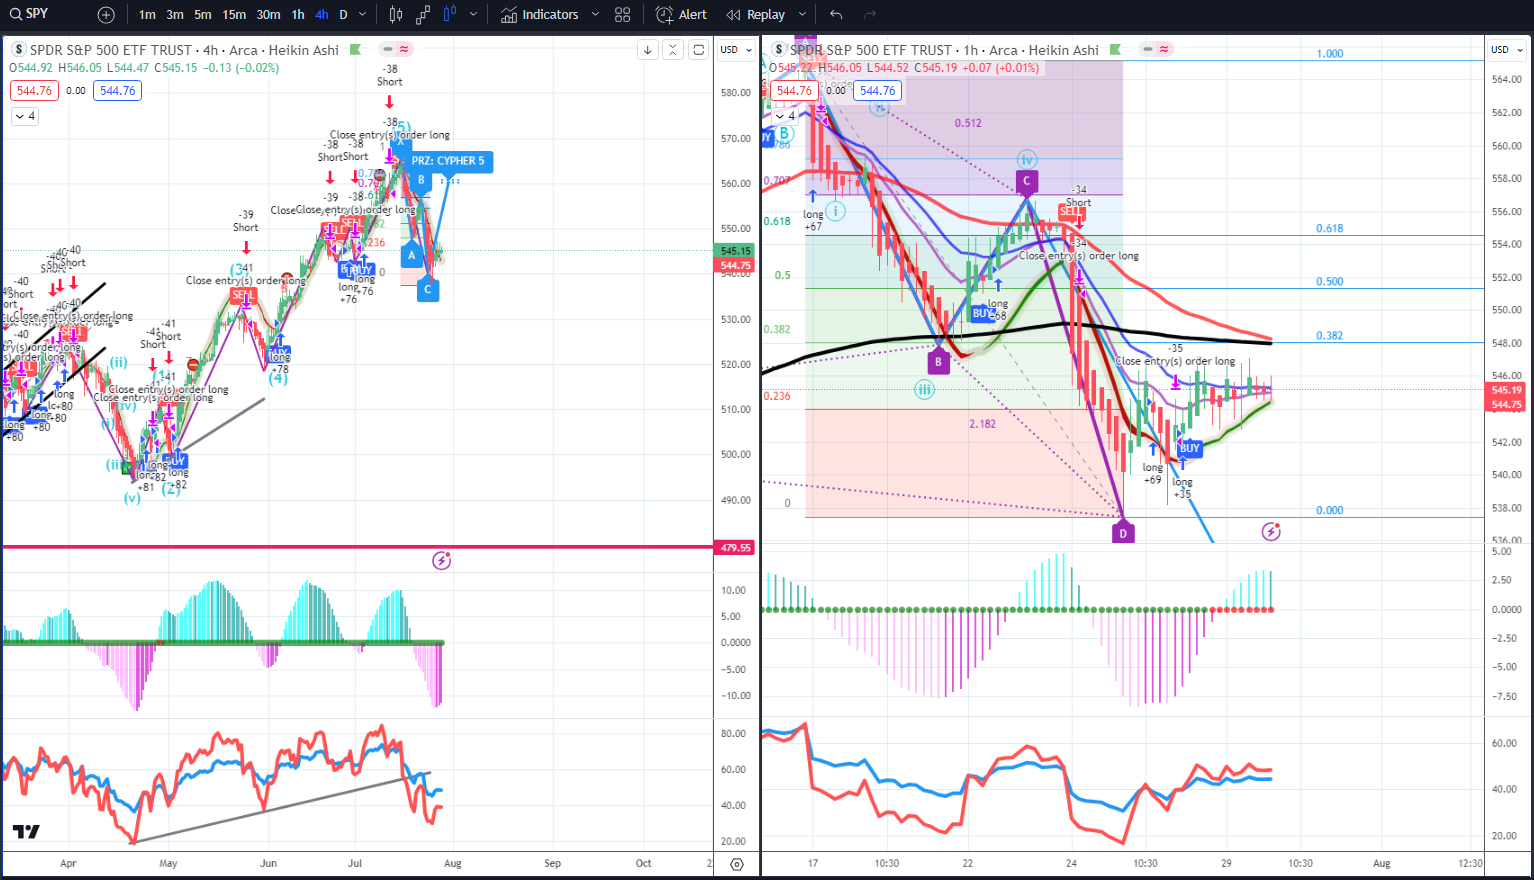The height and width of the screenshot is (880, 1534).
Task: Expand the favorite indicators dropdown
Action: tap(595, 15)
